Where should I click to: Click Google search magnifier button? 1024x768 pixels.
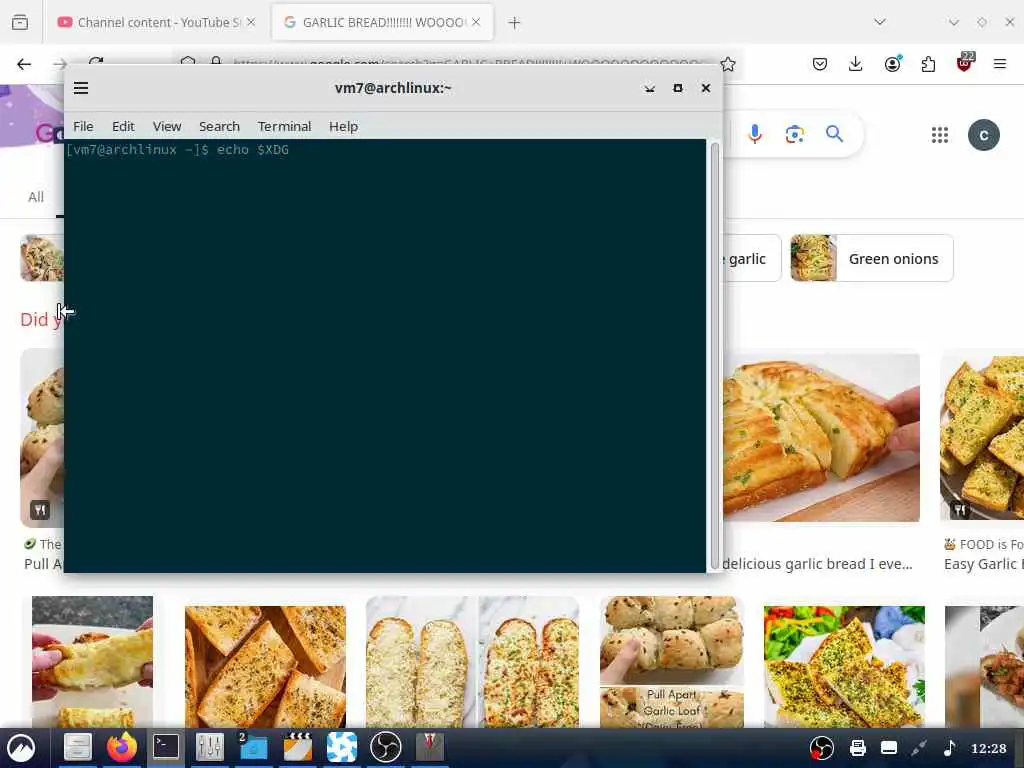834,134
